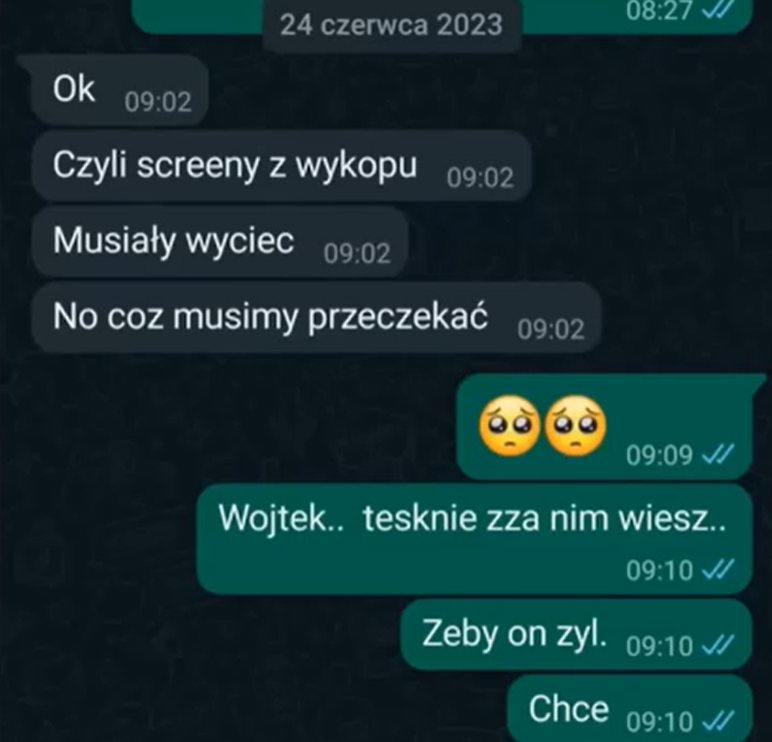Tap the 09:02 timestamp beside "Ok"

(158, 102)
